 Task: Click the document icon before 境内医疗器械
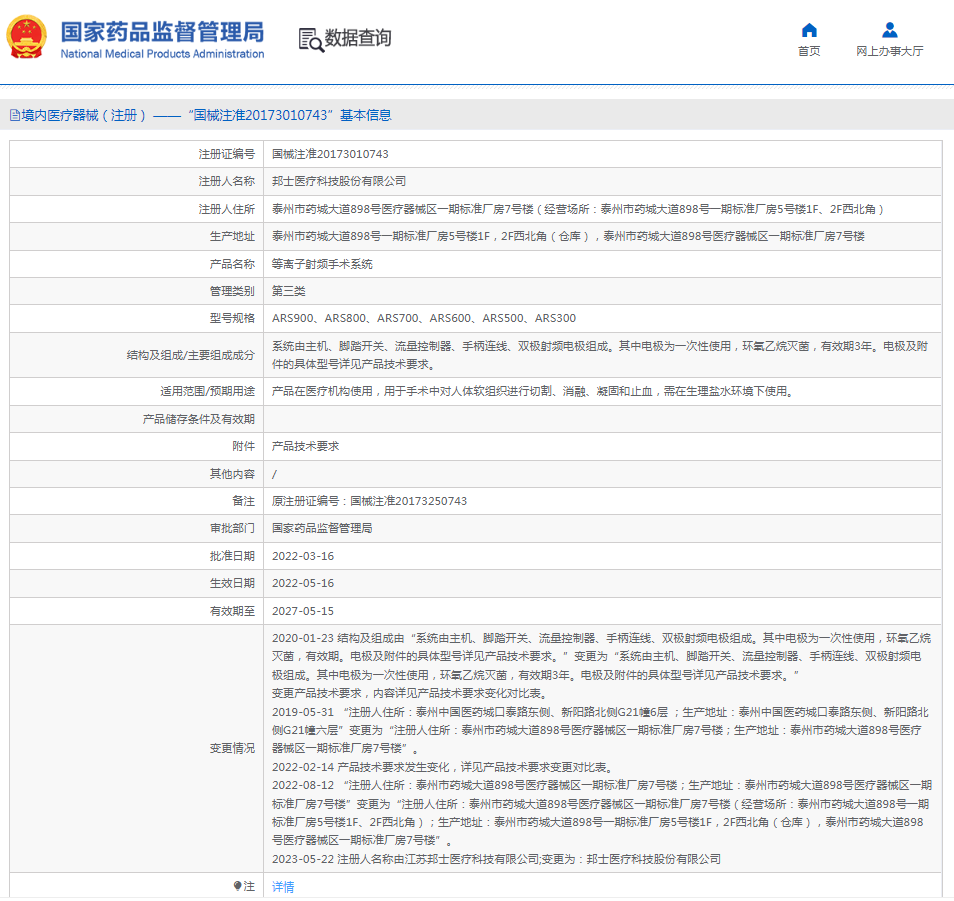[14, 116]
